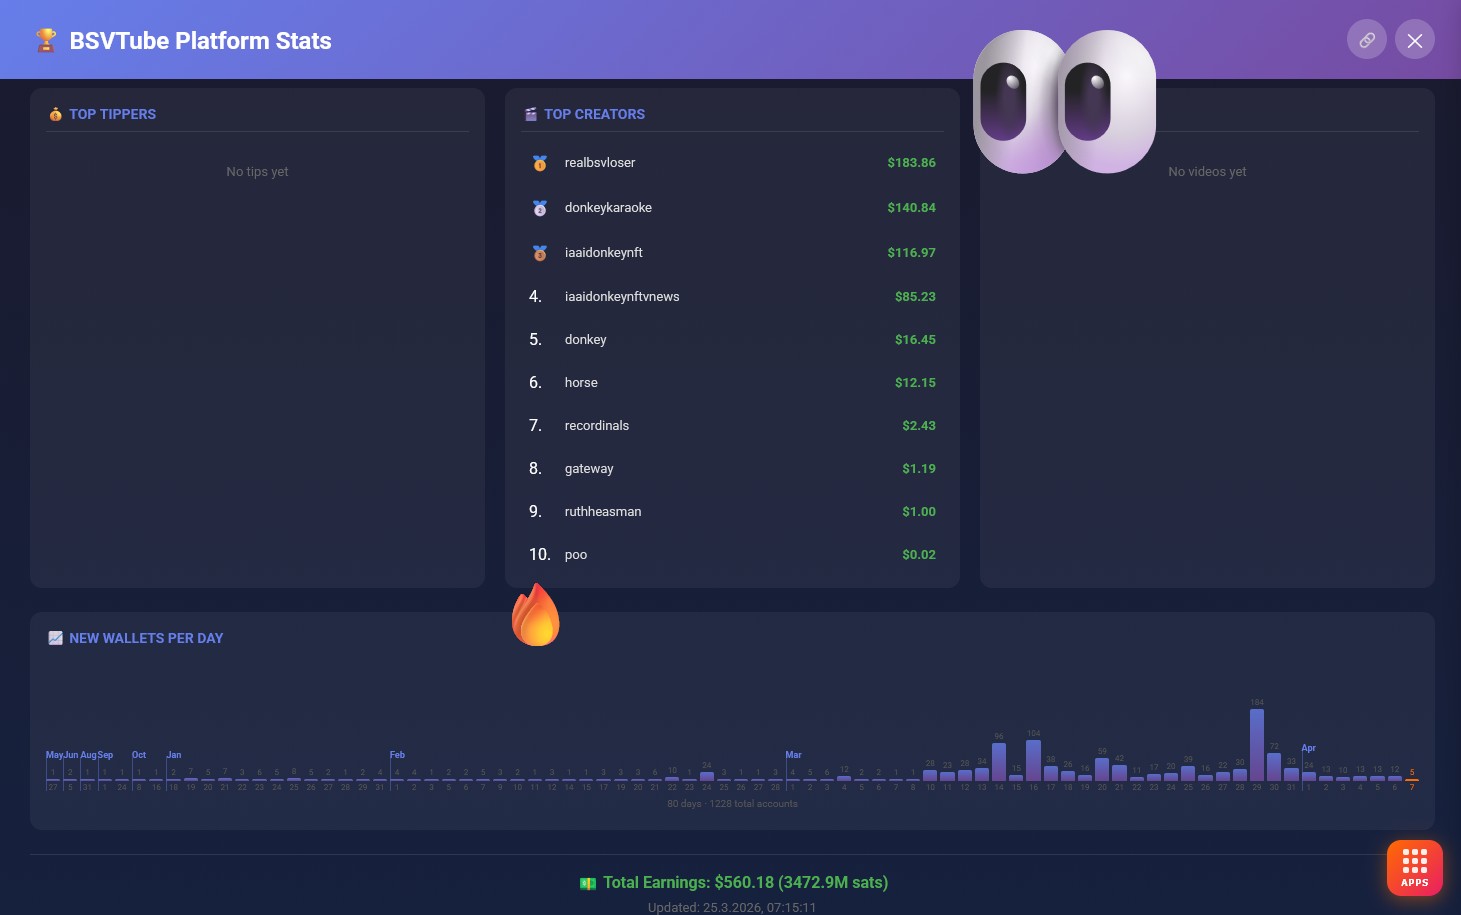Copy the stats page link icon
Image resolution: width=1461 pixels, height=915 pixels.
tap(1366, 40)
